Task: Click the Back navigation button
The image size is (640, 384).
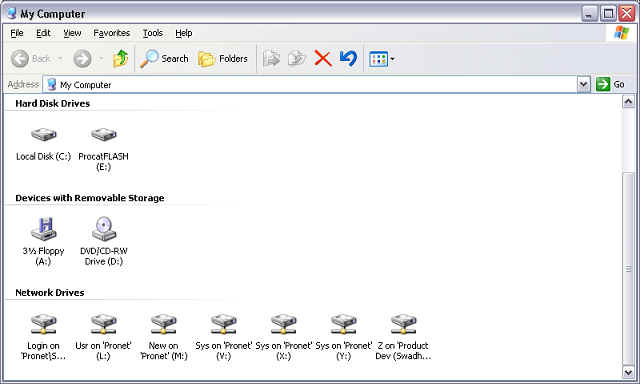Action: pos(31,59)
